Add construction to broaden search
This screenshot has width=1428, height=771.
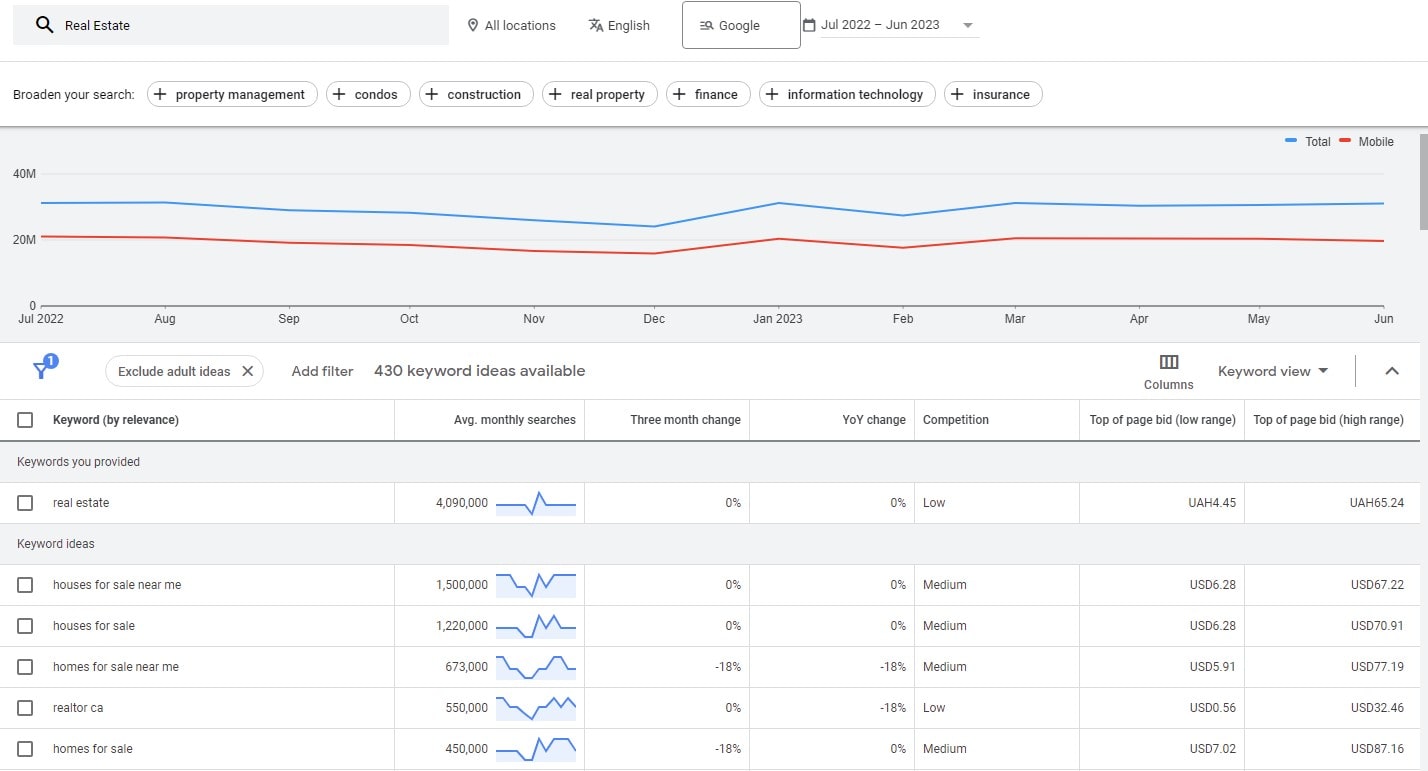(476, 94)
